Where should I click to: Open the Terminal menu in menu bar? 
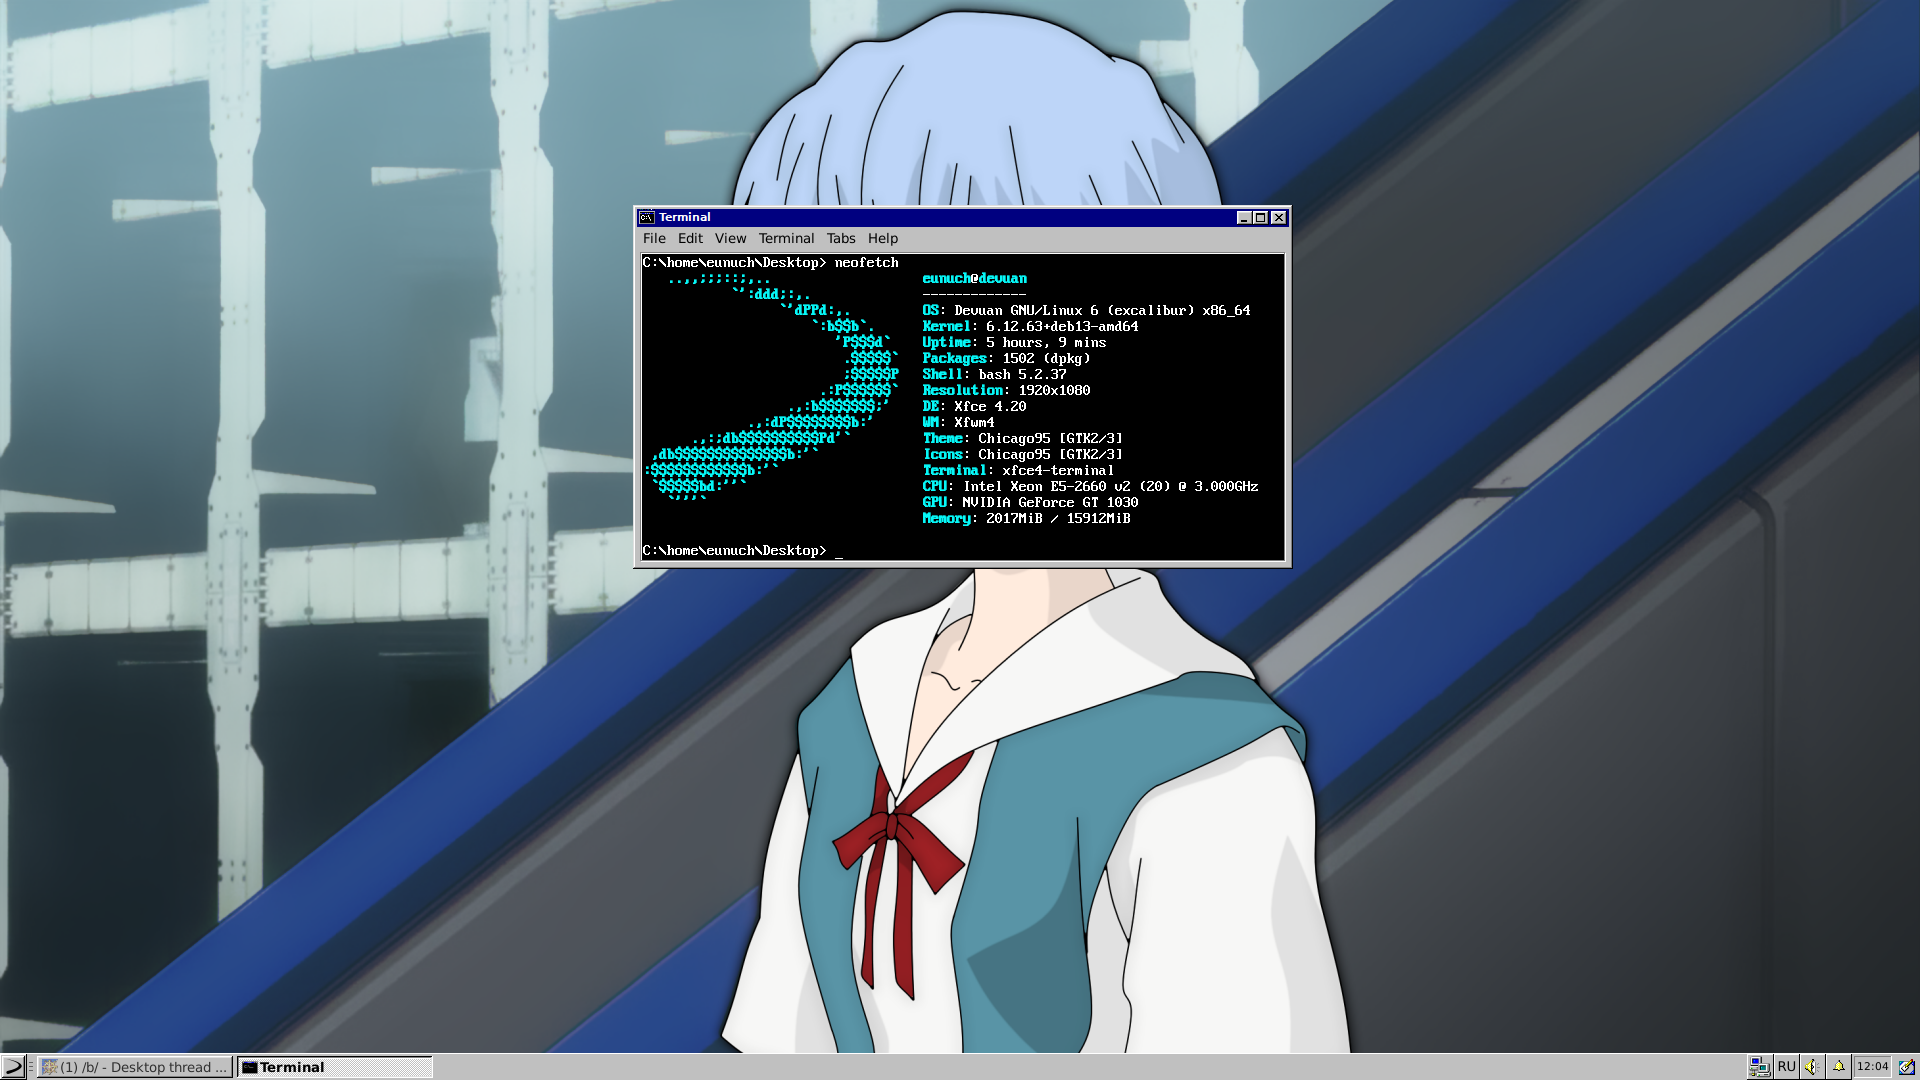[786, 238]
